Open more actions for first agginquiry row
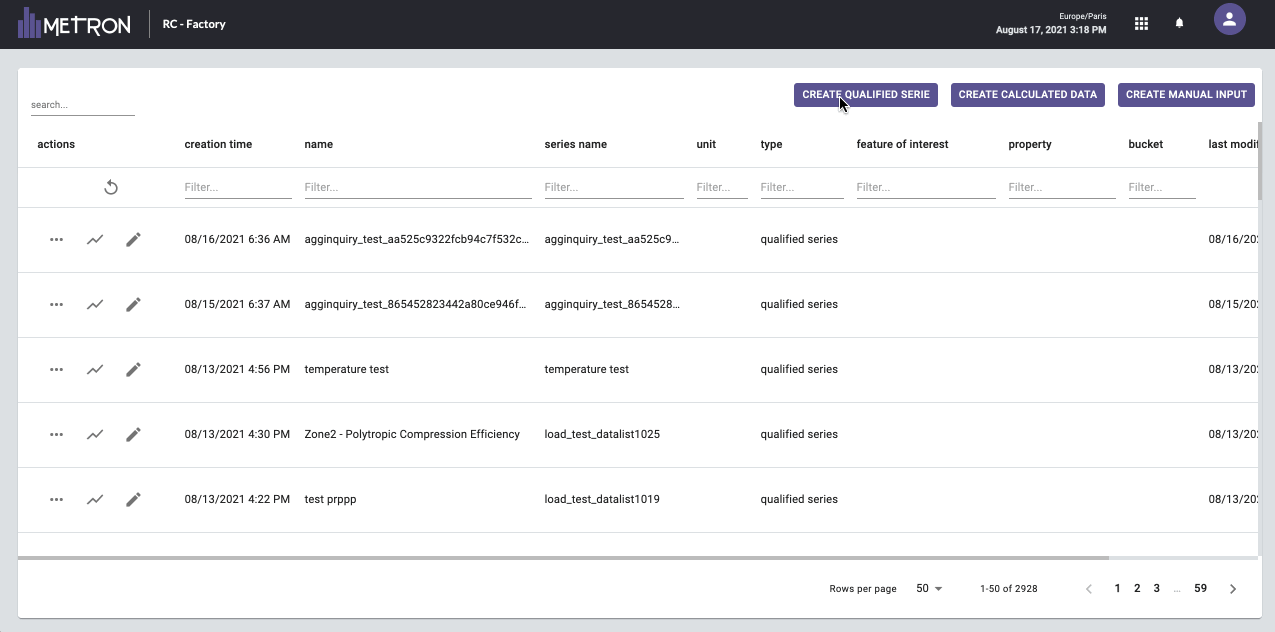This screenshot has height=632, width=1275. 57,240
